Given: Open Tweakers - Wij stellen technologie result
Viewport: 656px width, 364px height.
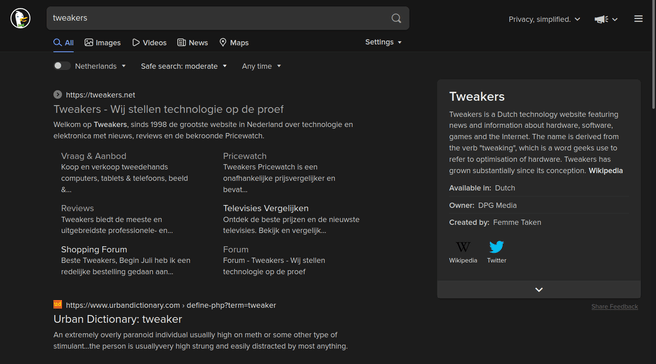Looking at the screenshot, I should [169, 109].
